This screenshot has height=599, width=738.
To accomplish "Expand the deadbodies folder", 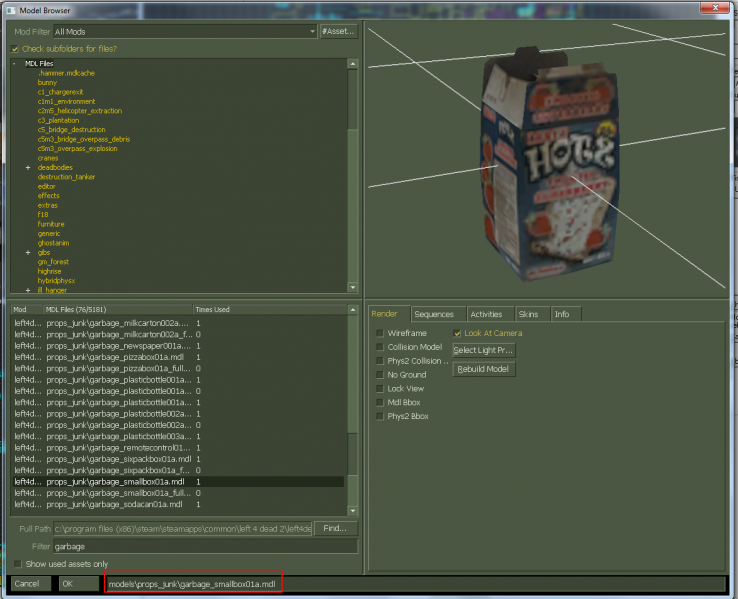I will (28, 168).
